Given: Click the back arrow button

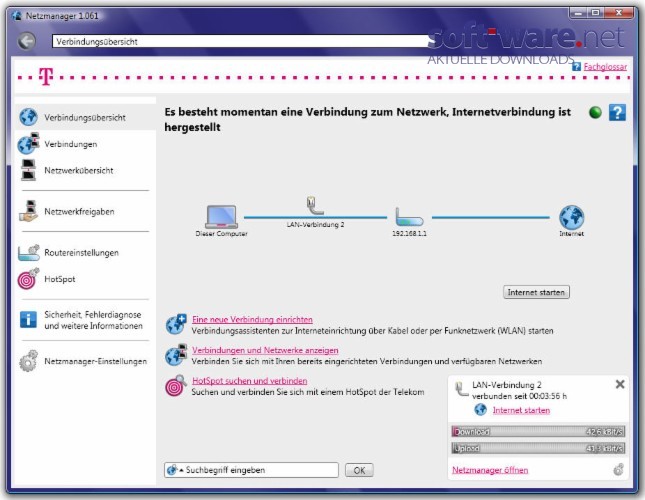Looking at the screenshot, I should pos(27,41).
